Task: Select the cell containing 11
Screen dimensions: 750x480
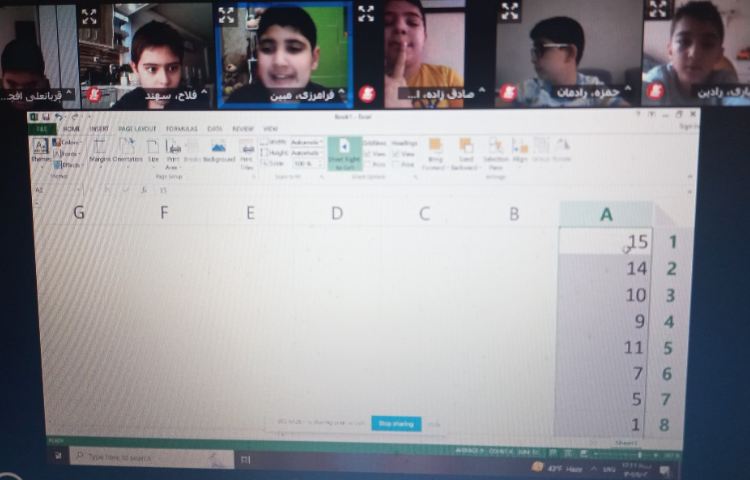Action: [602, 347]
